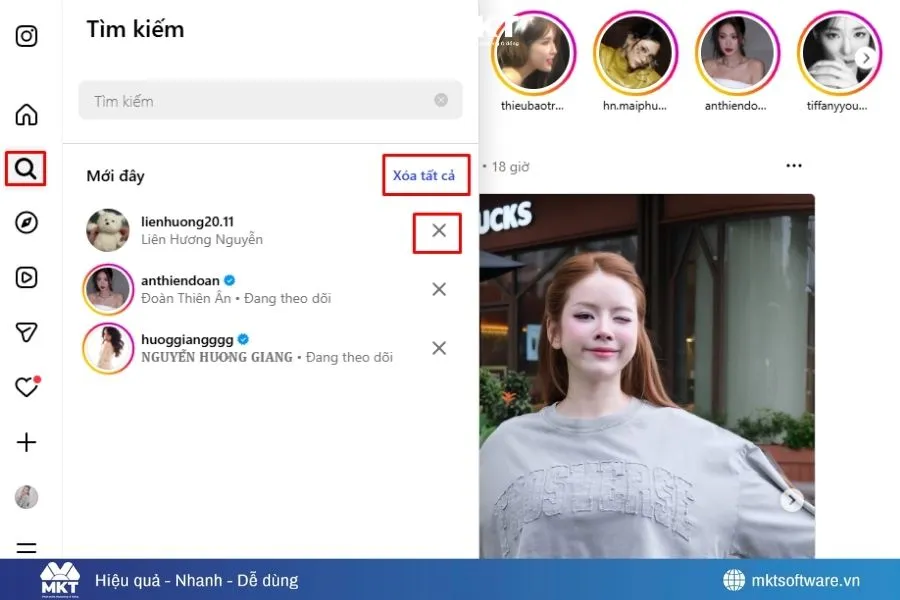Image resolution: width=900 pixels, height=600 pixels.
Task: Open the Reels icon
Action: pyautogui.click(x=27, y=278)
